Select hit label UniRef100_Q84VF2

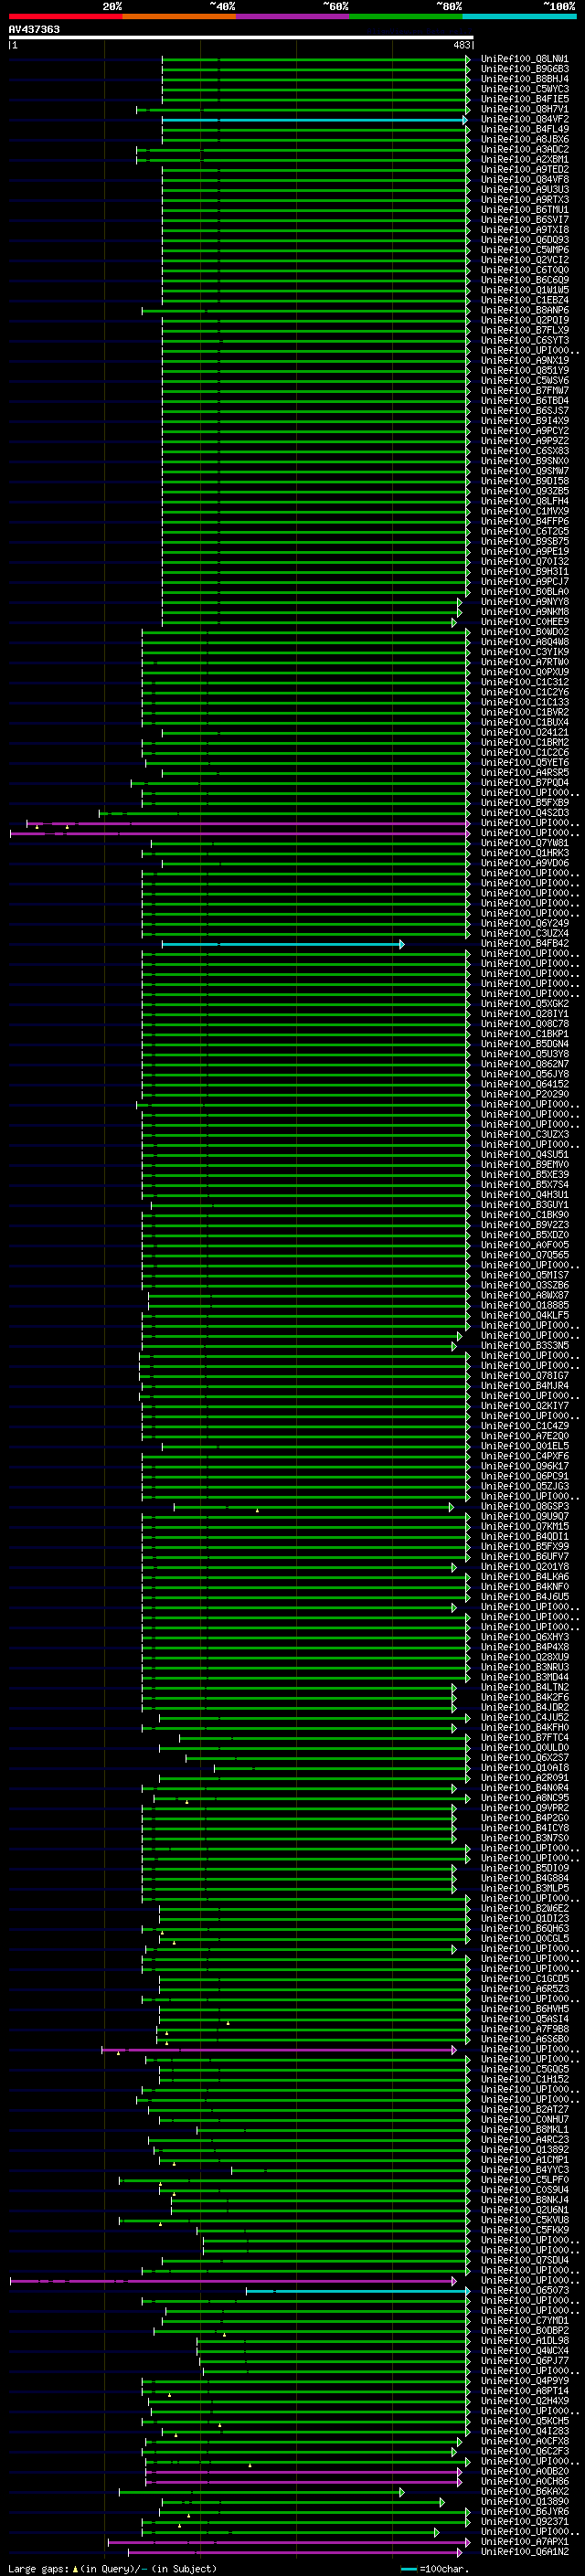coord(525,119)
